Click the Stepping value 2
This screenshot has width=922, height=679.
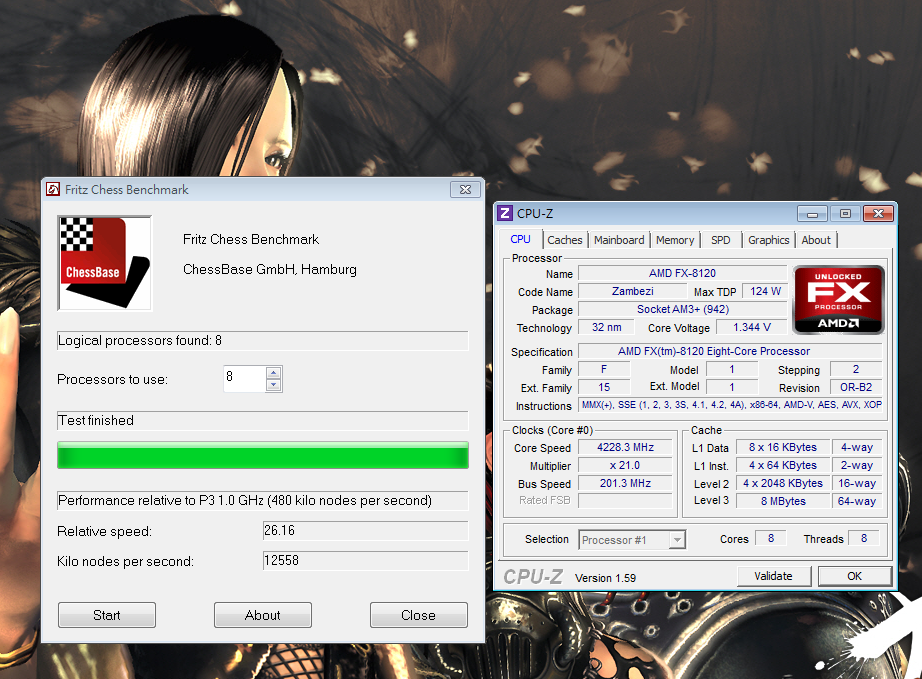pos(856,369)
